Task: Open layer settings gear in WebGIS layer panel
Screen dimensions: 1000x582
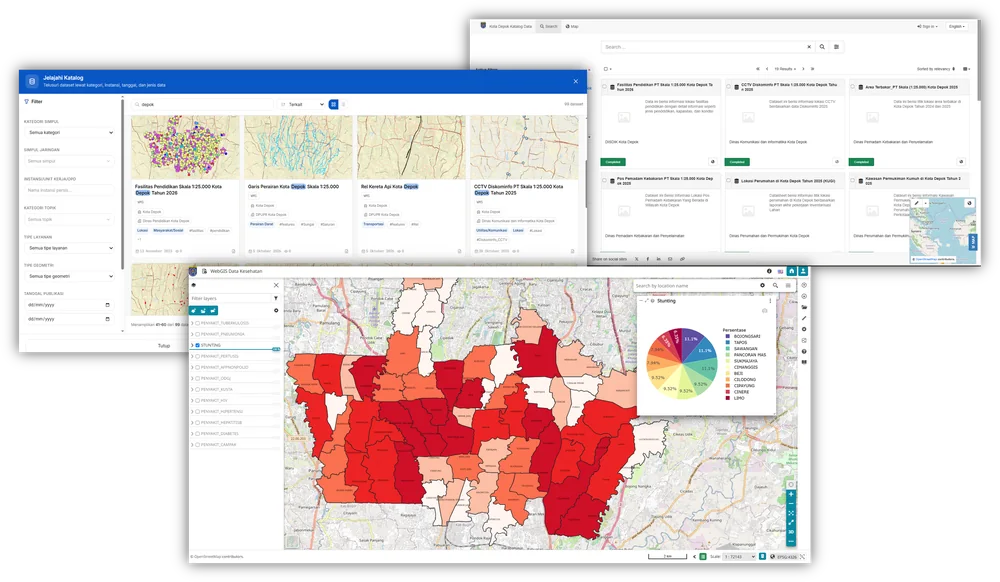Action: coord(276,310)
